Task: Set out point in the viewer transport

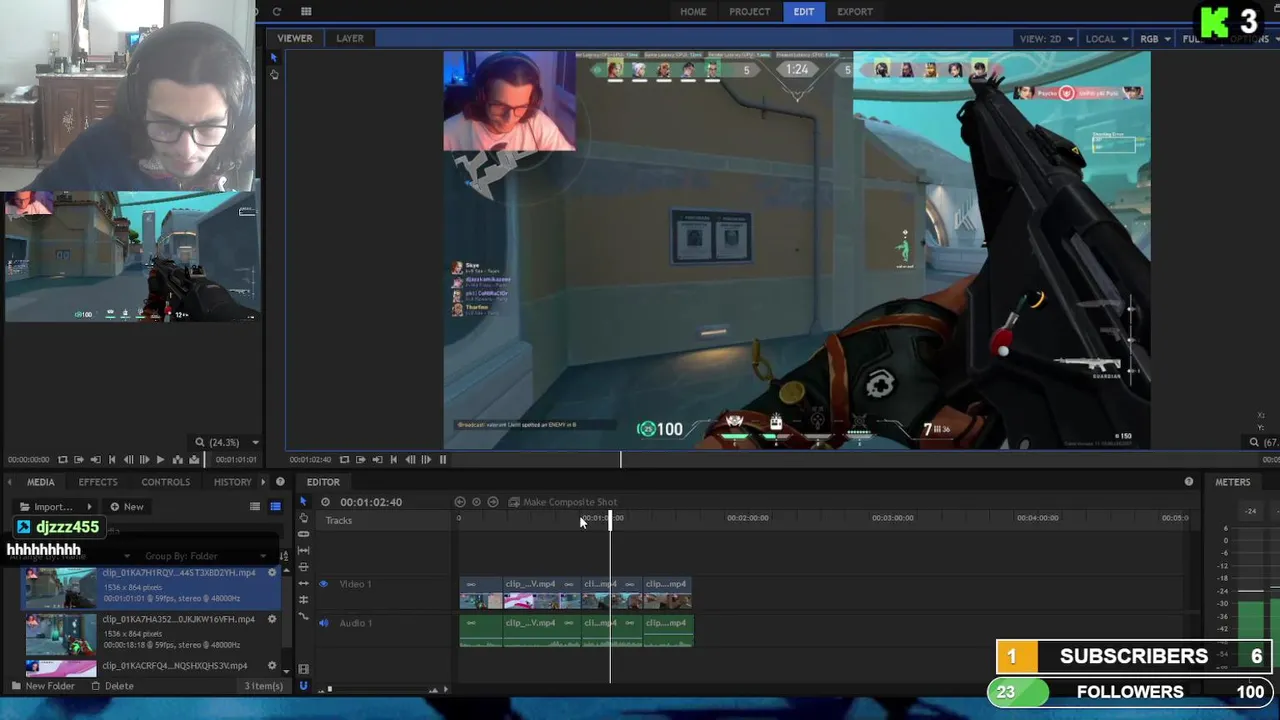Action: (x=377, y=460)
